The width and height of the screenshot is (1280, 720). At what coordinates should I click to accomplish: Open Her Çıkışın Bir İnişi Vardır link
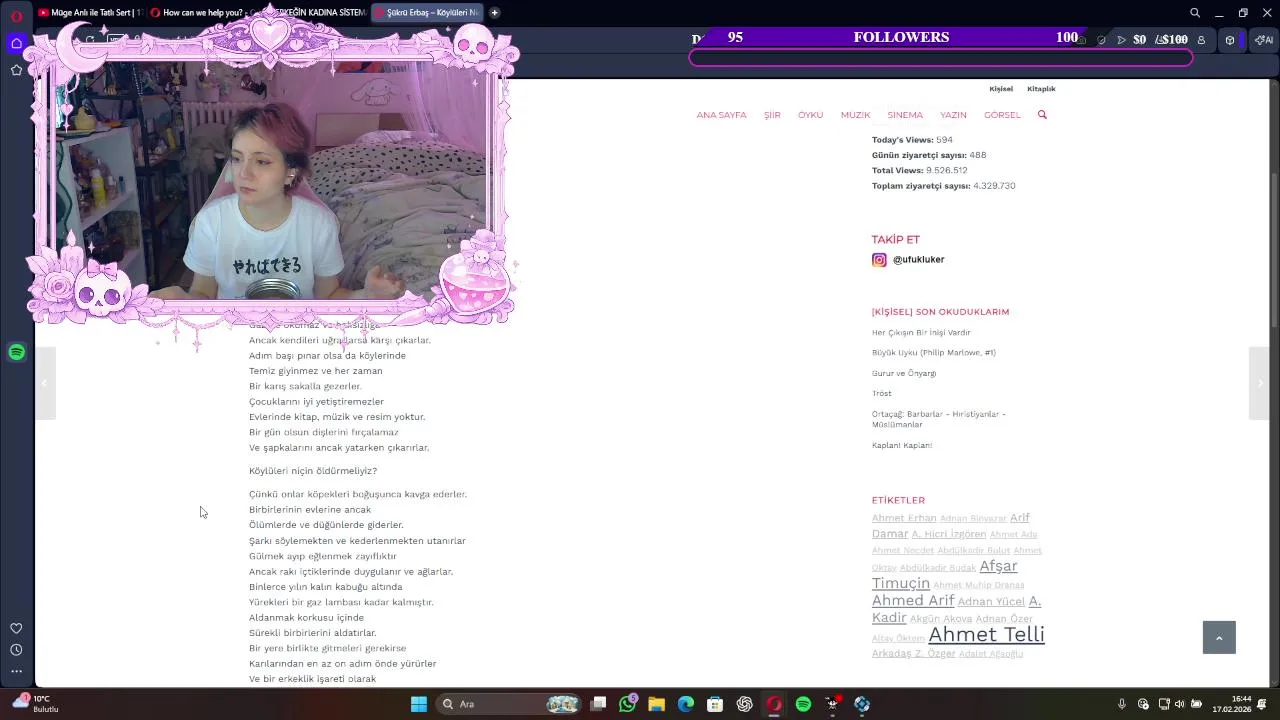click(921, 333)
